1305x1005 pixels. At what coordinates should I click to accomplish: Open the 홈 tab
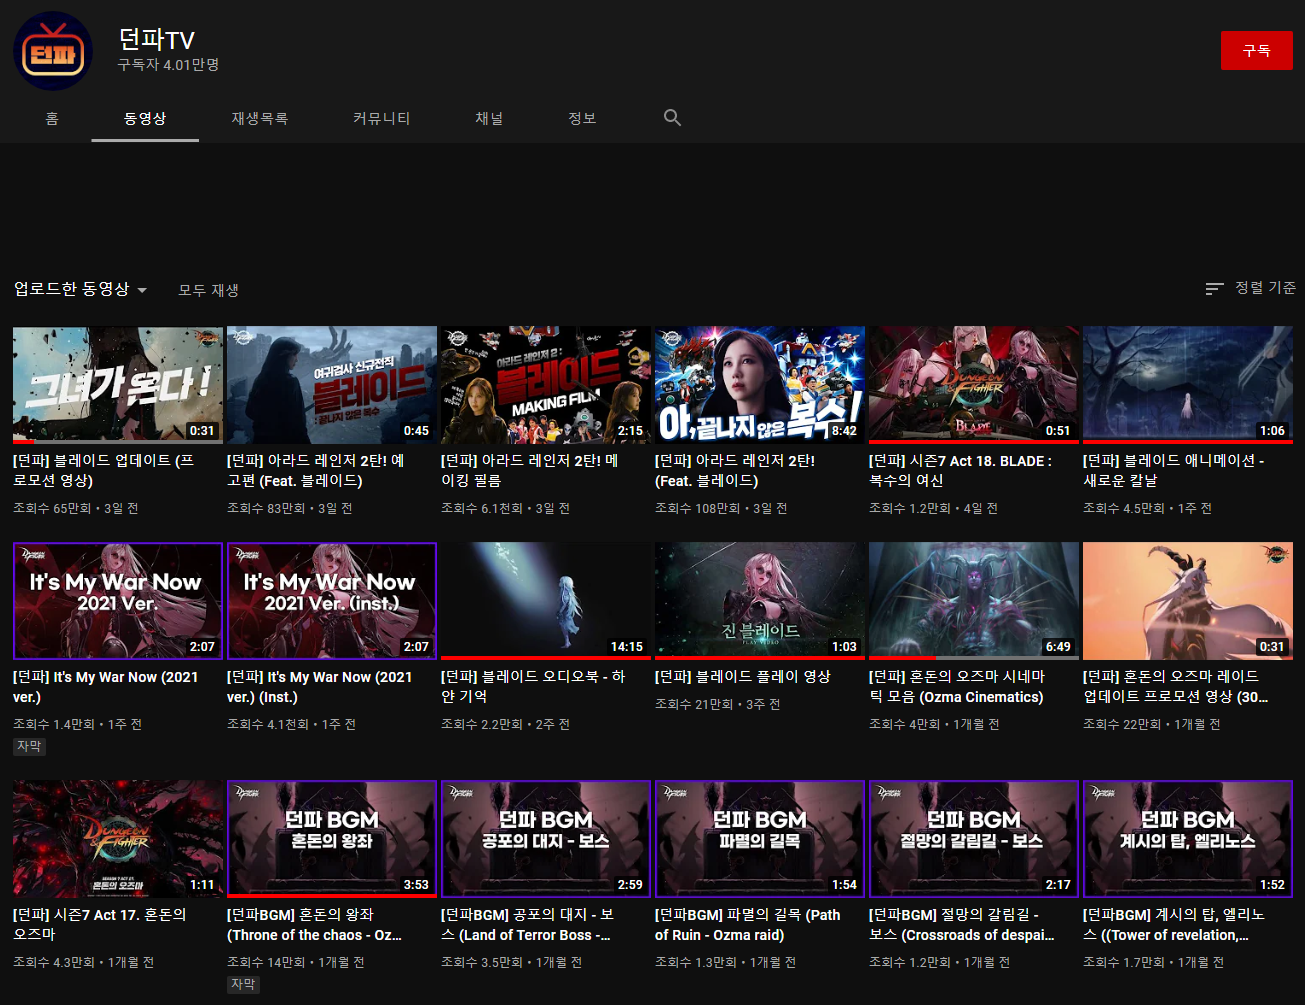(x=52, y=118)
